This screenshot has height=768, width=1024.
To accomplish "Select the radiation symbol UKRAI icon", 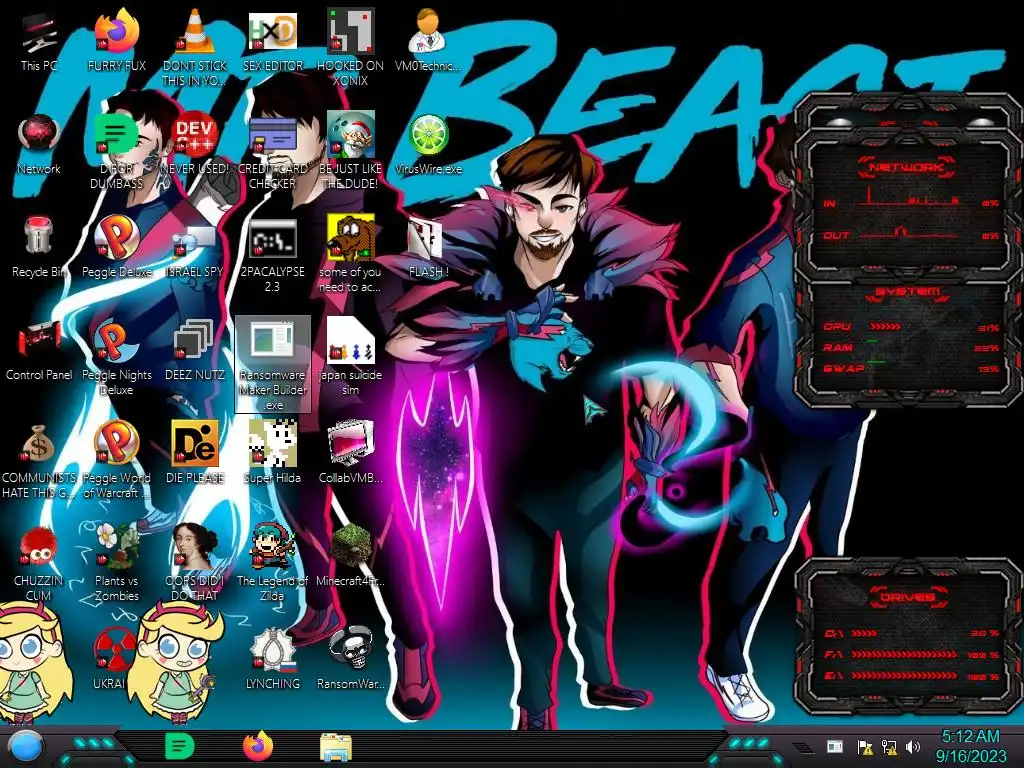I will coord(112,660).
